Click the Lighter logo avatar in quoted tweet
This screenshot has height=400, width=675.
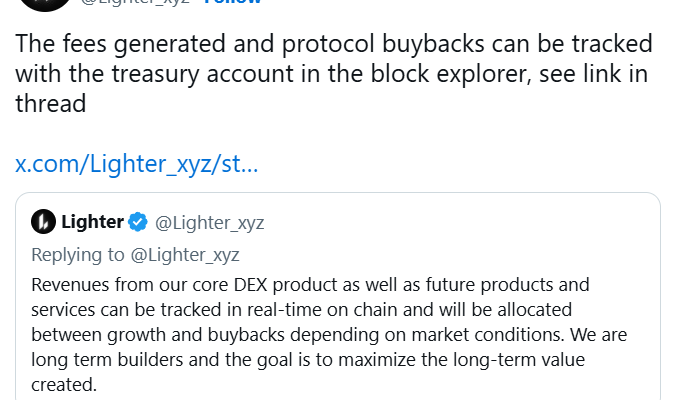43,221
